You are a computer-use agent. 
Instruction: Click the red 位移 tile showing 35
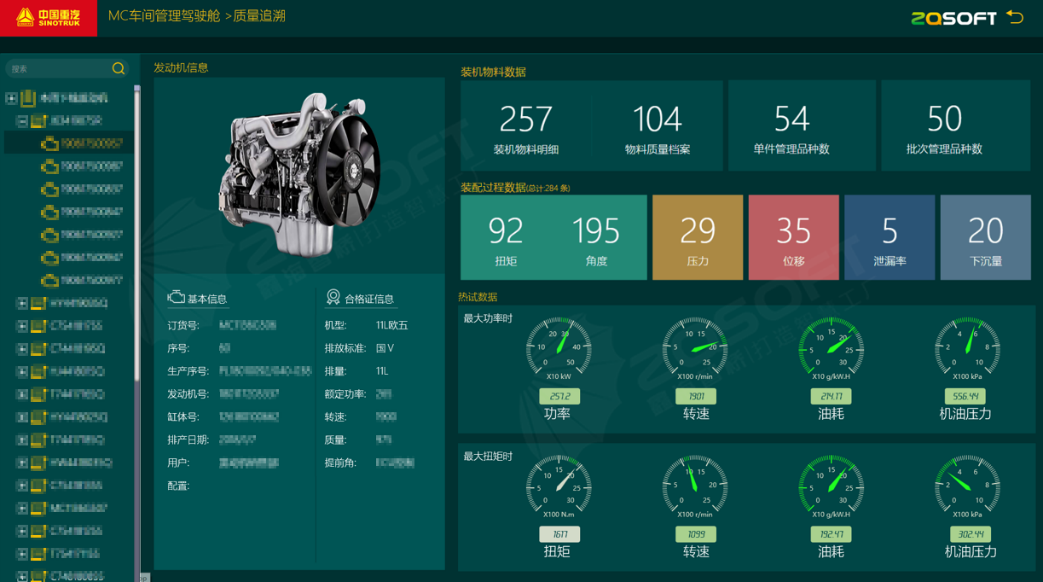pyautogui.click(x=793, y=237)
